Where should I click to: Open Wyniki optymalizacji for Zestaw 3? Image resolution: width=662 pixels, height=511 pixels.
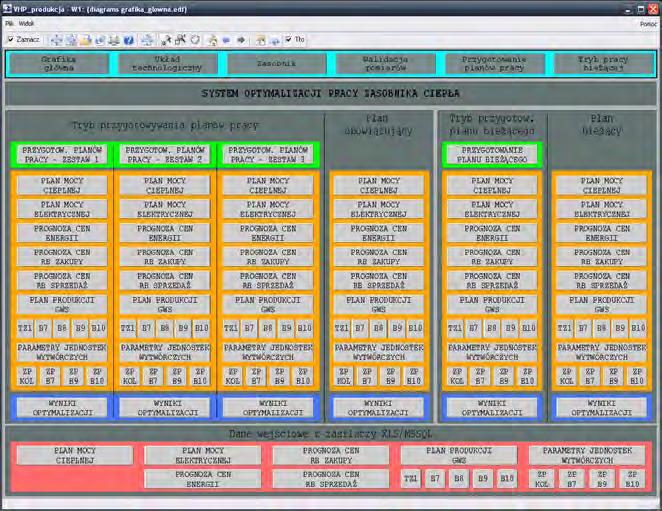(268, 408)
